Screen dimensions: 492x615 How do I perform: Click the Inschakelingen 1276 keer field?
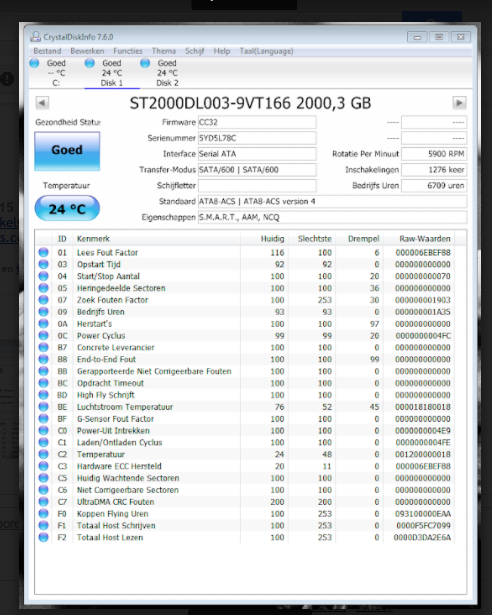434,169
